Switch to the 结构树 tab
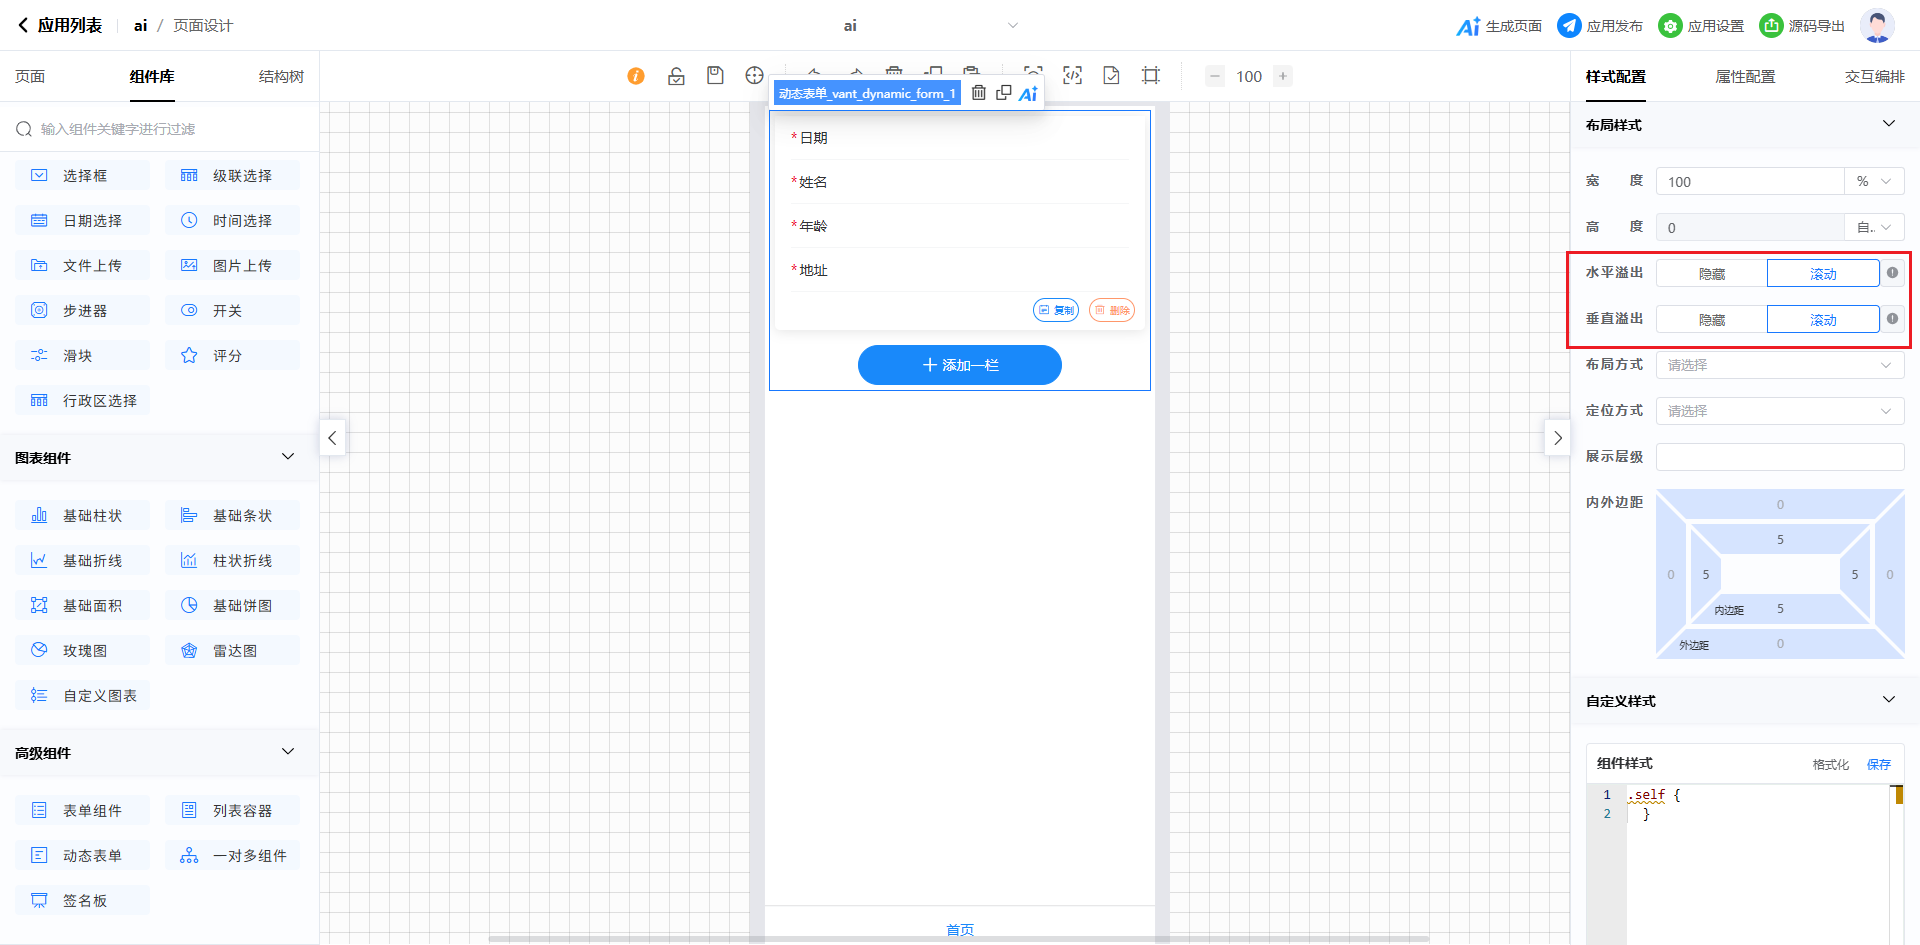 281,77
